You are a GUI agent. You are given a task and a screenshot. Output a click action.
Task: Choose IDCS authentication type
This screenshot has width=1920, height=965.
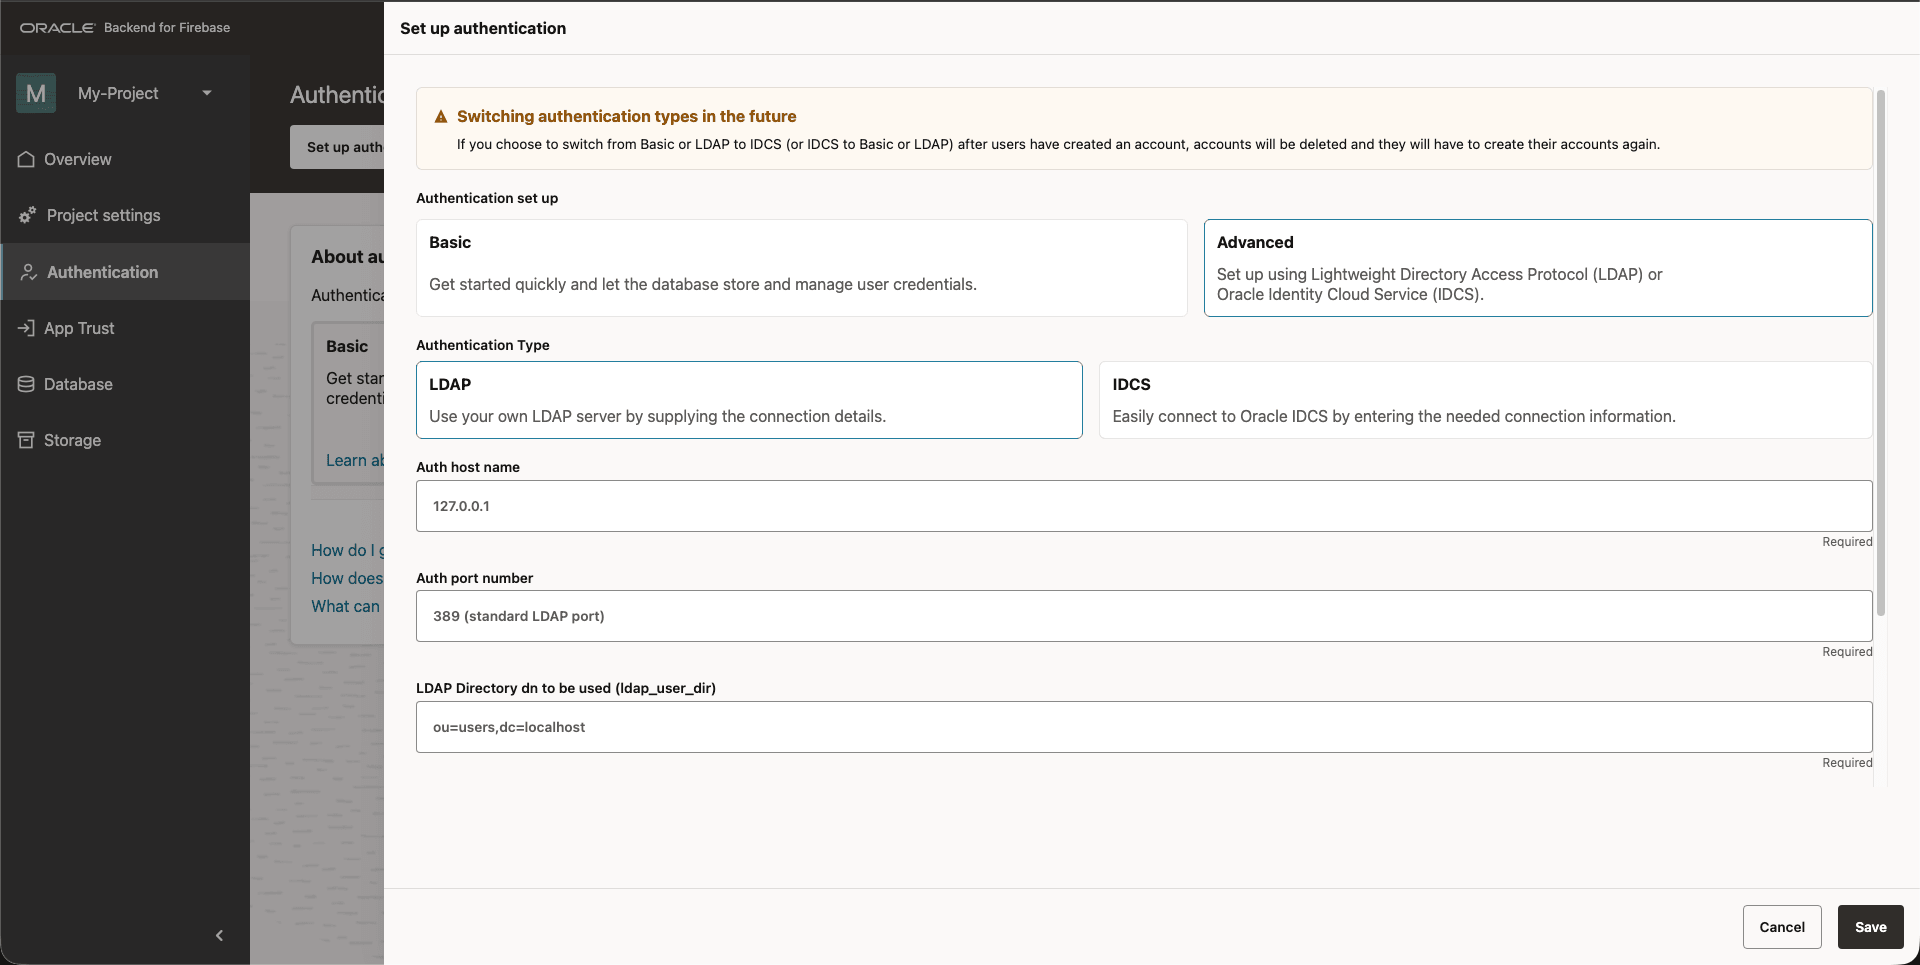[1485, 400]
